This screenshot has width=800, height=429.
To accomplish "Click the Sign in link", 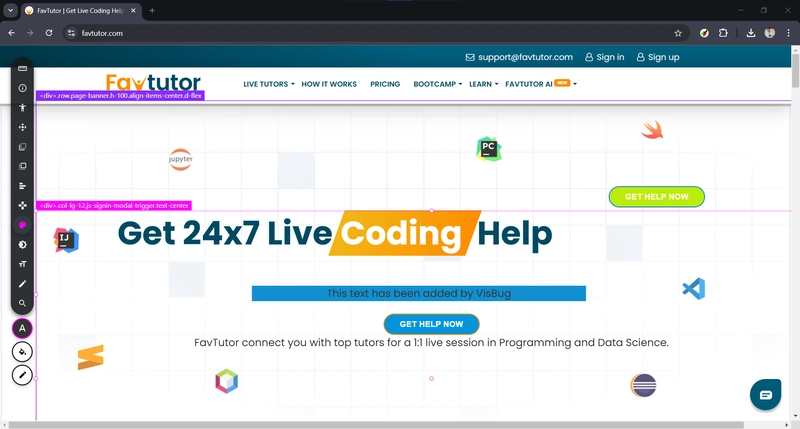I will click(x=605, y=57).
